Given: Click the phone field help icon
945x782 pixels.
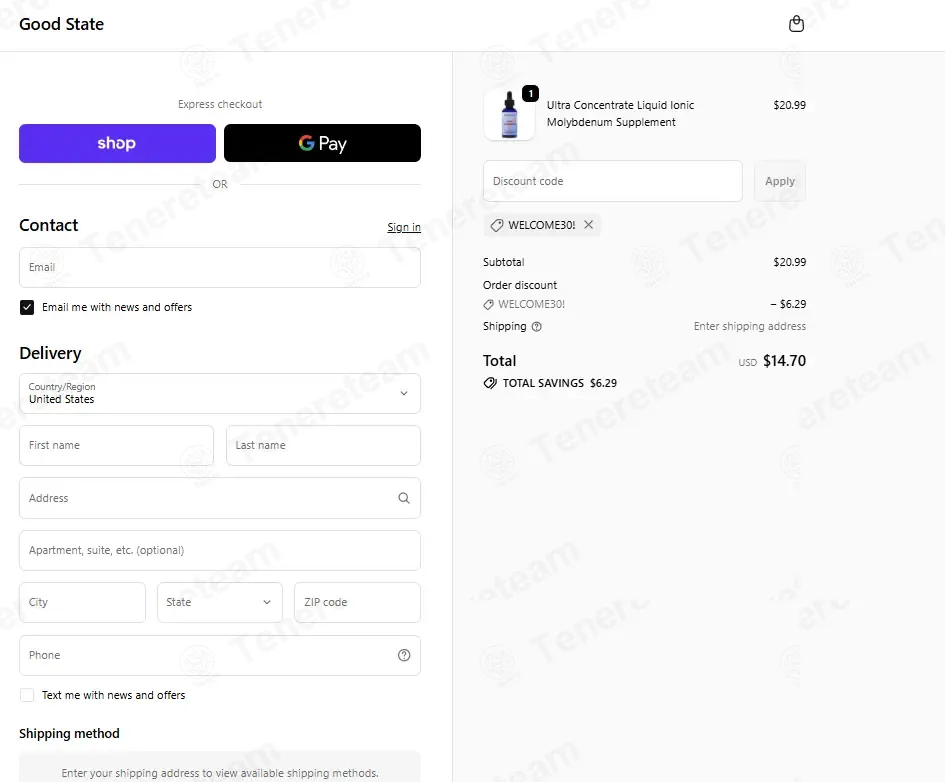Looking at the screenshot, I should [x=404, y=655].
